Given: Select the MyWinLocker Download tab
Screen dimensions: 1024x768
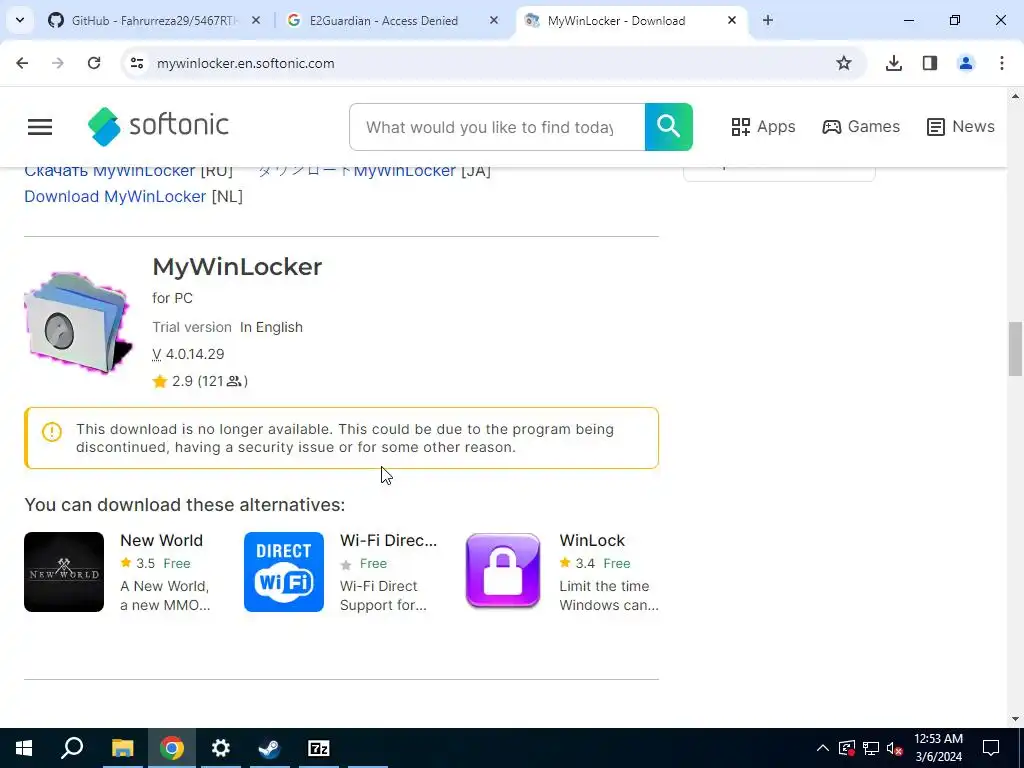Looking at the screenshot, I should coord(616,21).
